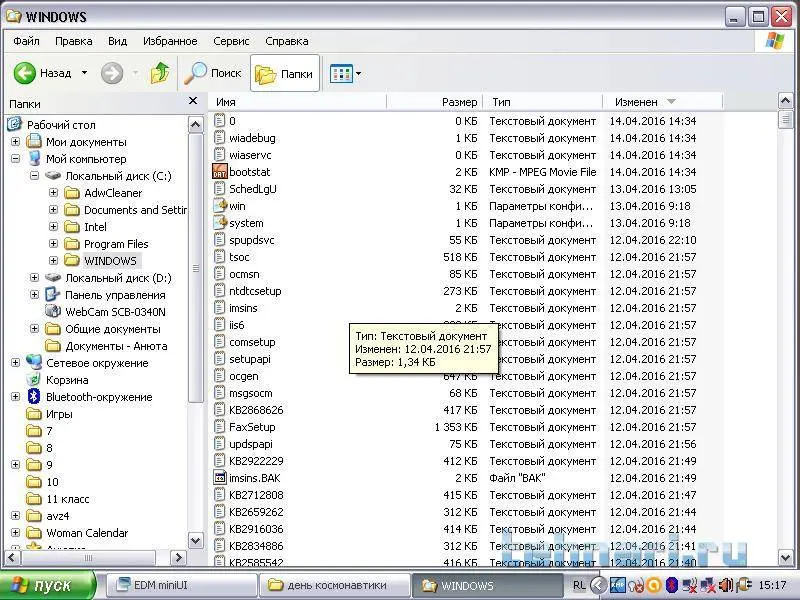The width and height of the screenshot is (800, 600).
Task: Click the Пуск start button
Action: pyautogui.click(x=48, y=585)
